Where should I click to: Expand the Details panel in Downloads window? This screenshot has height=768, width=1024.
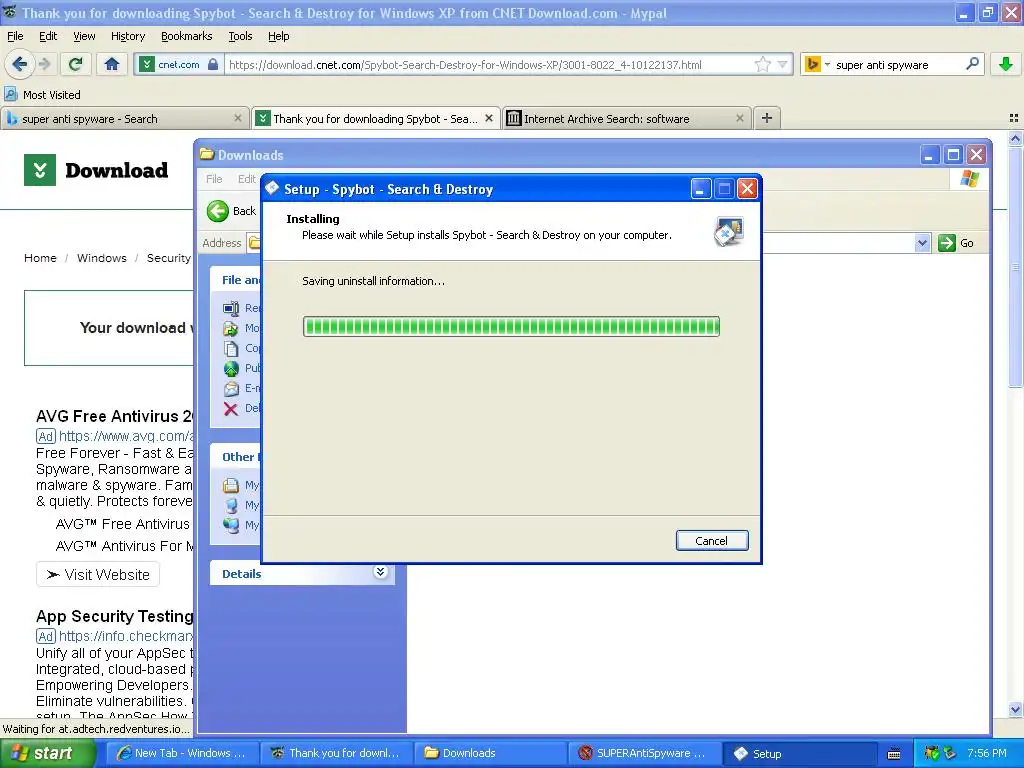(381, 572)
